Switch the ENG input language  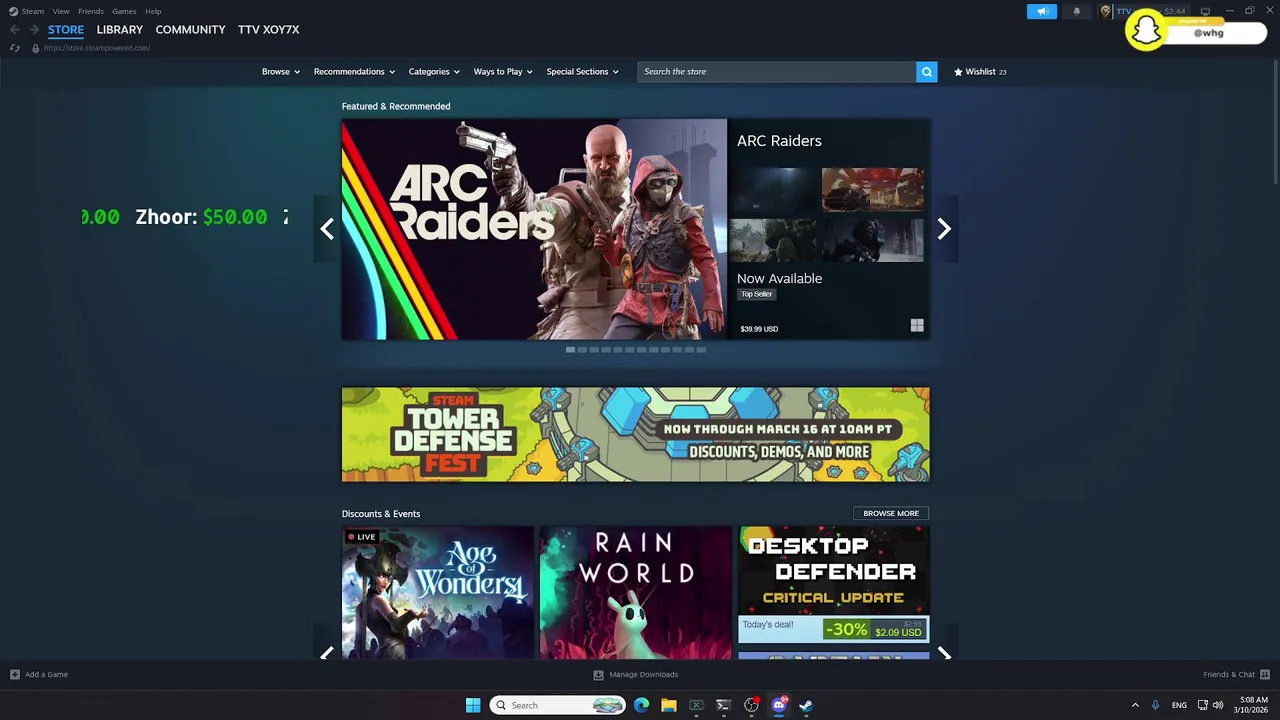1180,705
